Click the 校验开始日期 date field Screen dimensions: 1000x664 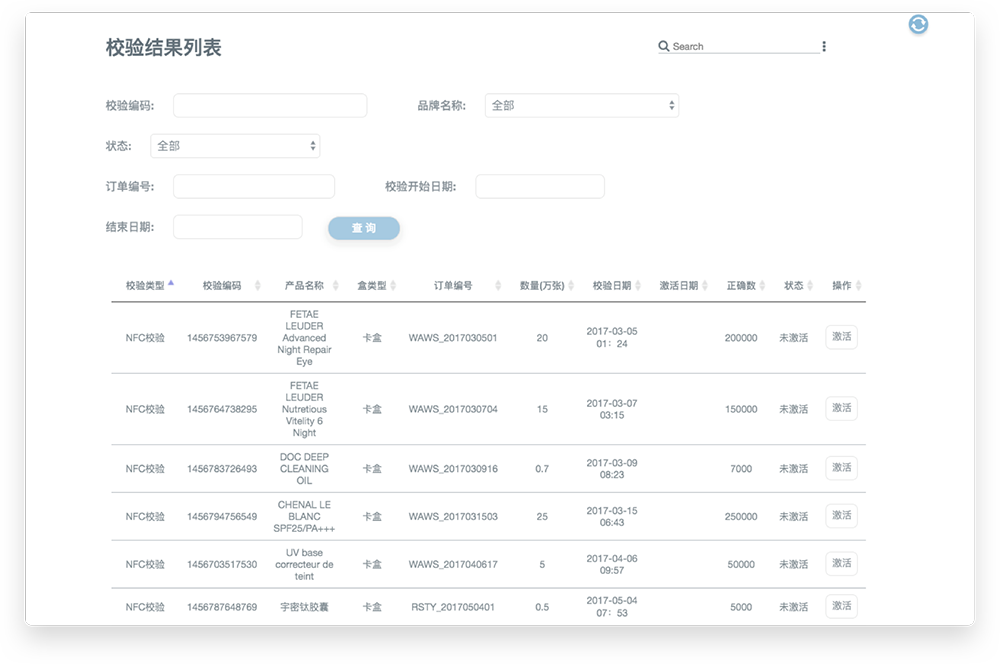click(540, 187)
